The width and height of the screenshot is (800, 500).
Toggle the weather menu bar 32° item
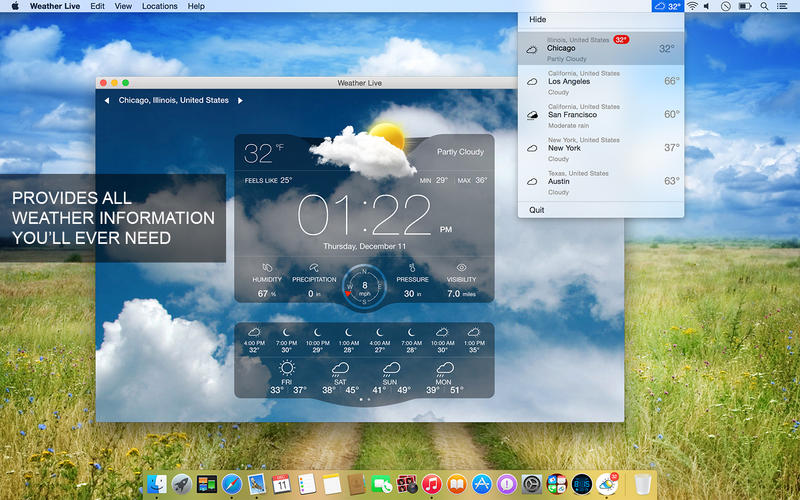667,6
